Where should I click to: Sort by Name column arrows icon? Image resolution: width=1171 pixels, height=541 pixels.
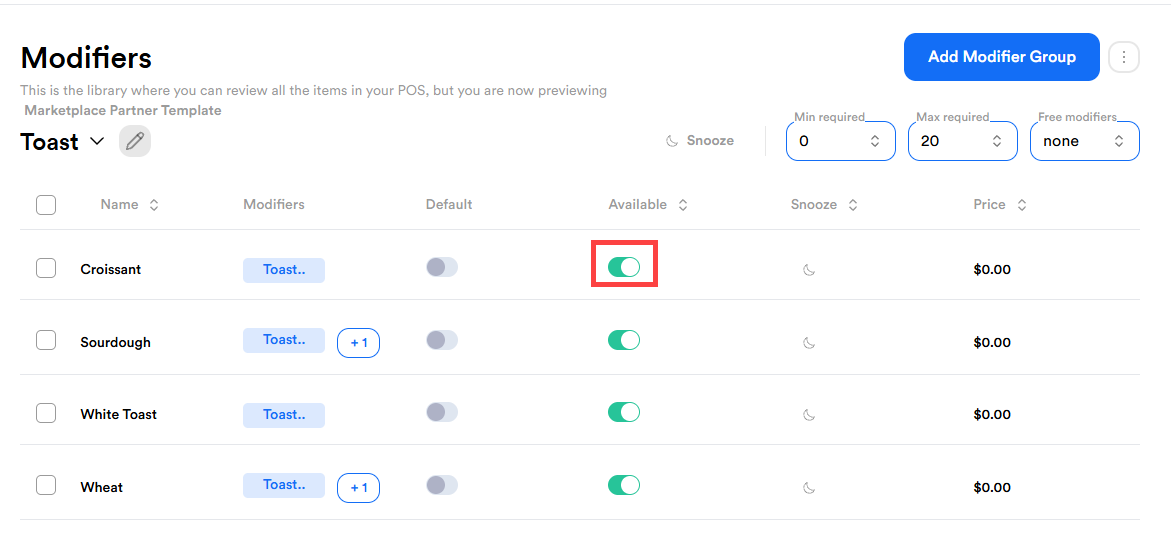(154, 205)
